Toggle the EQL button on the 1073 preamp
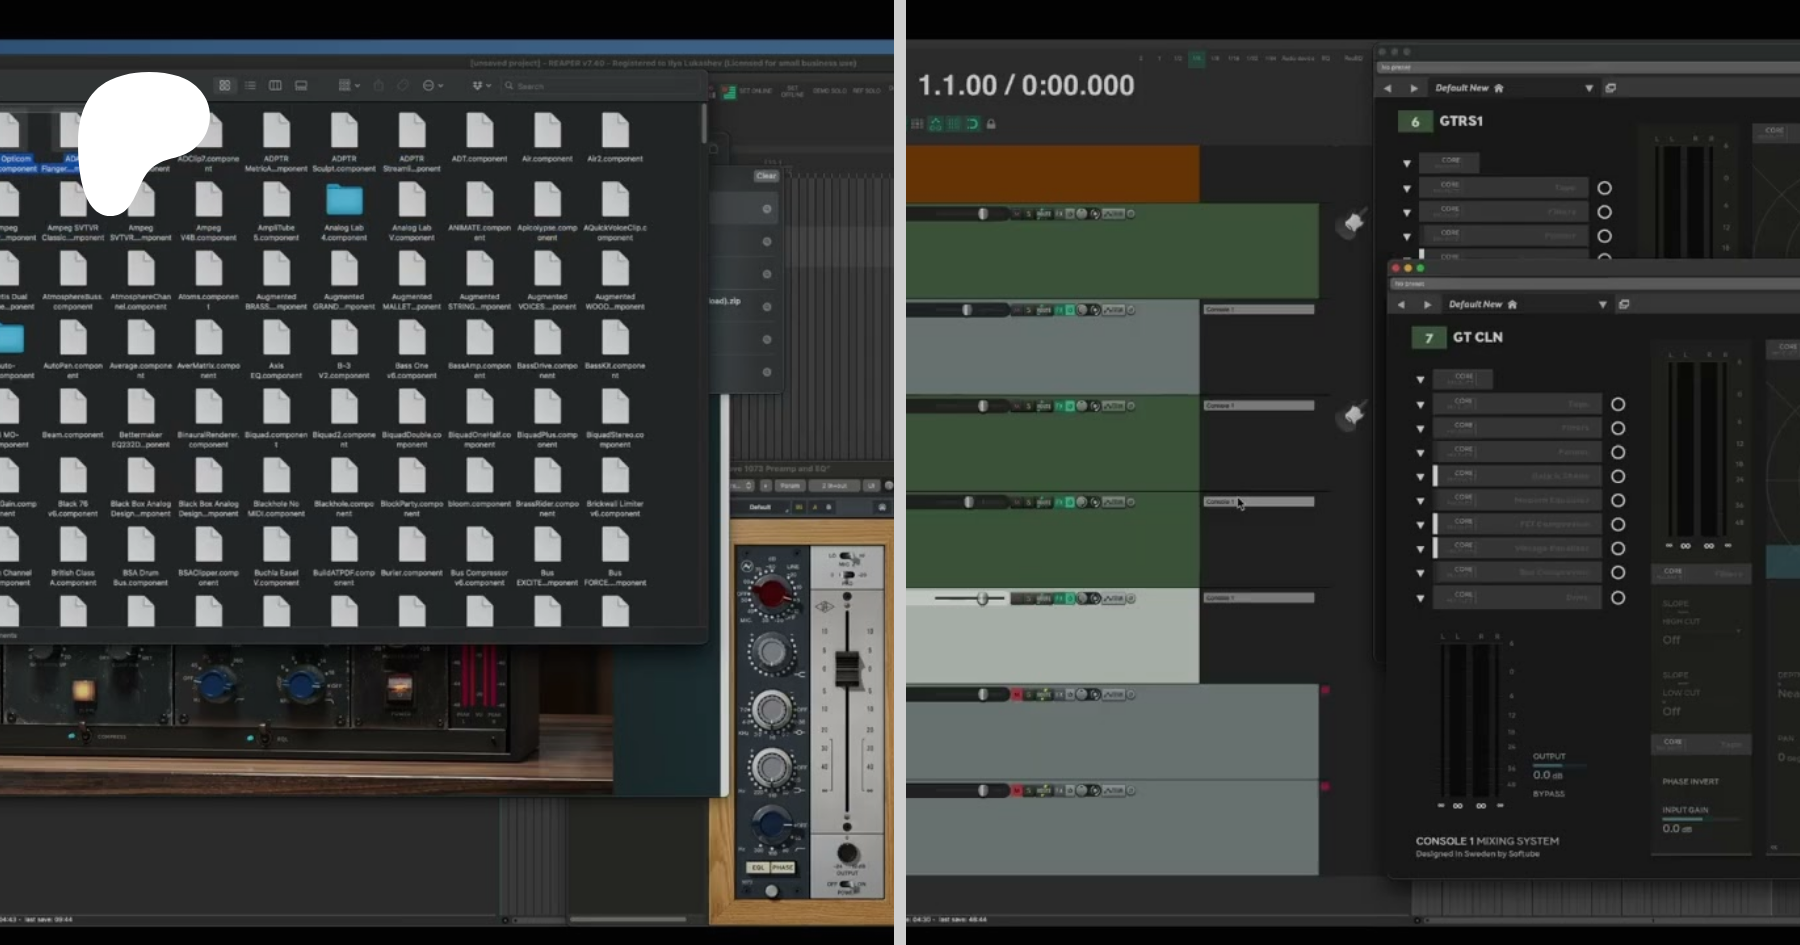 758,867
